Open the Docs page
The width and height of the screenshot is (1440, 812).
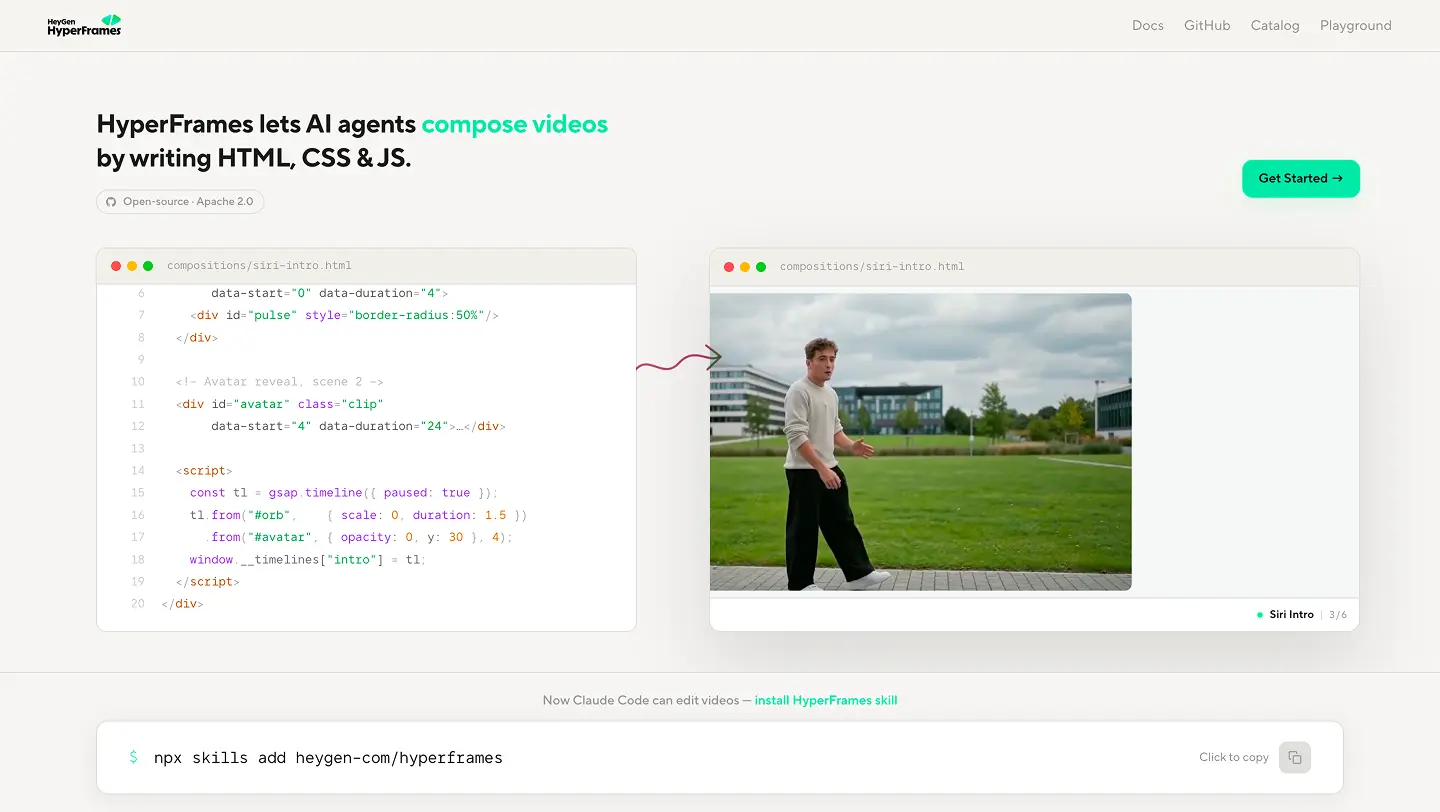pyautogui.click(x=1148, y=25)
